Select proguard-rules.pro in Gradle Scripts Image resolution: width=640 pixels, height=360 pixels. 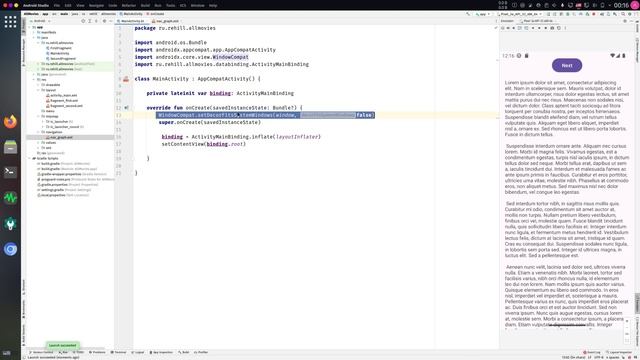(x=53, y=179)
